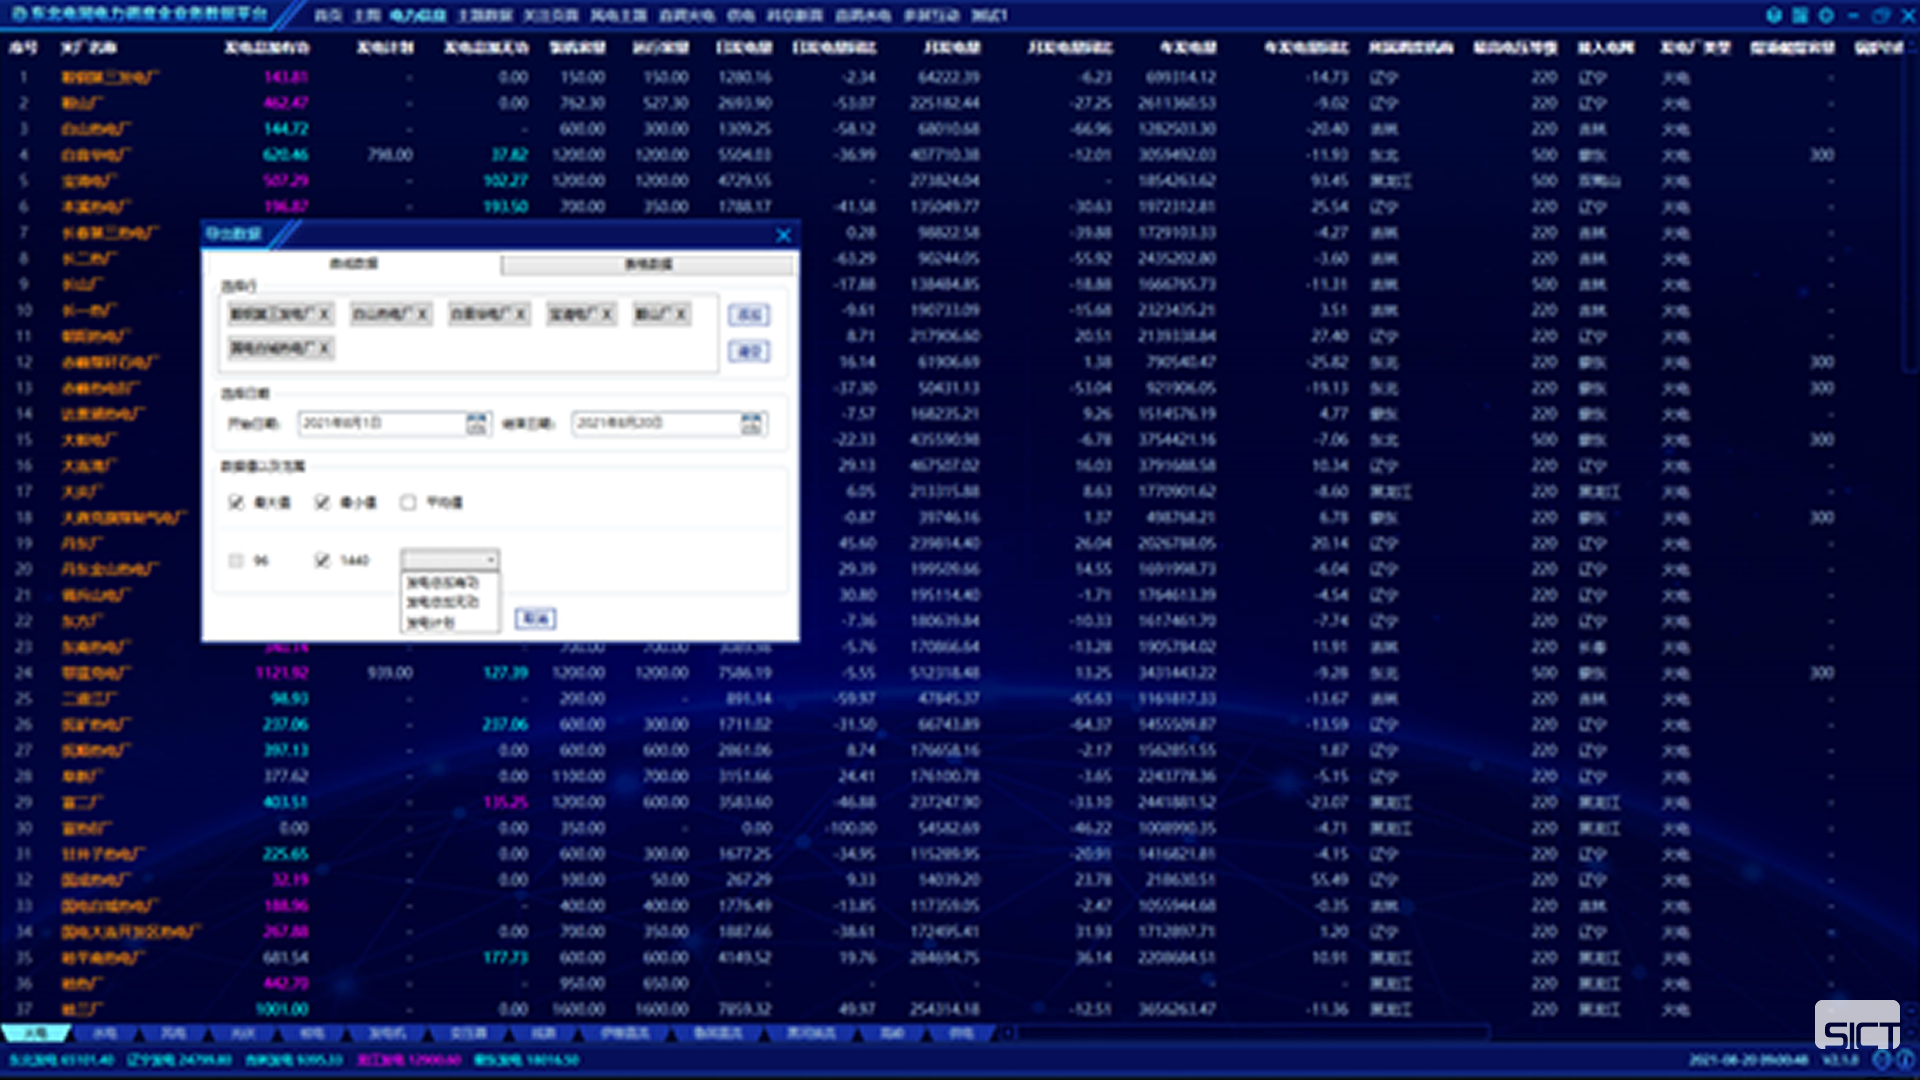
Task: Close the export data dialog
Action: 783,235
